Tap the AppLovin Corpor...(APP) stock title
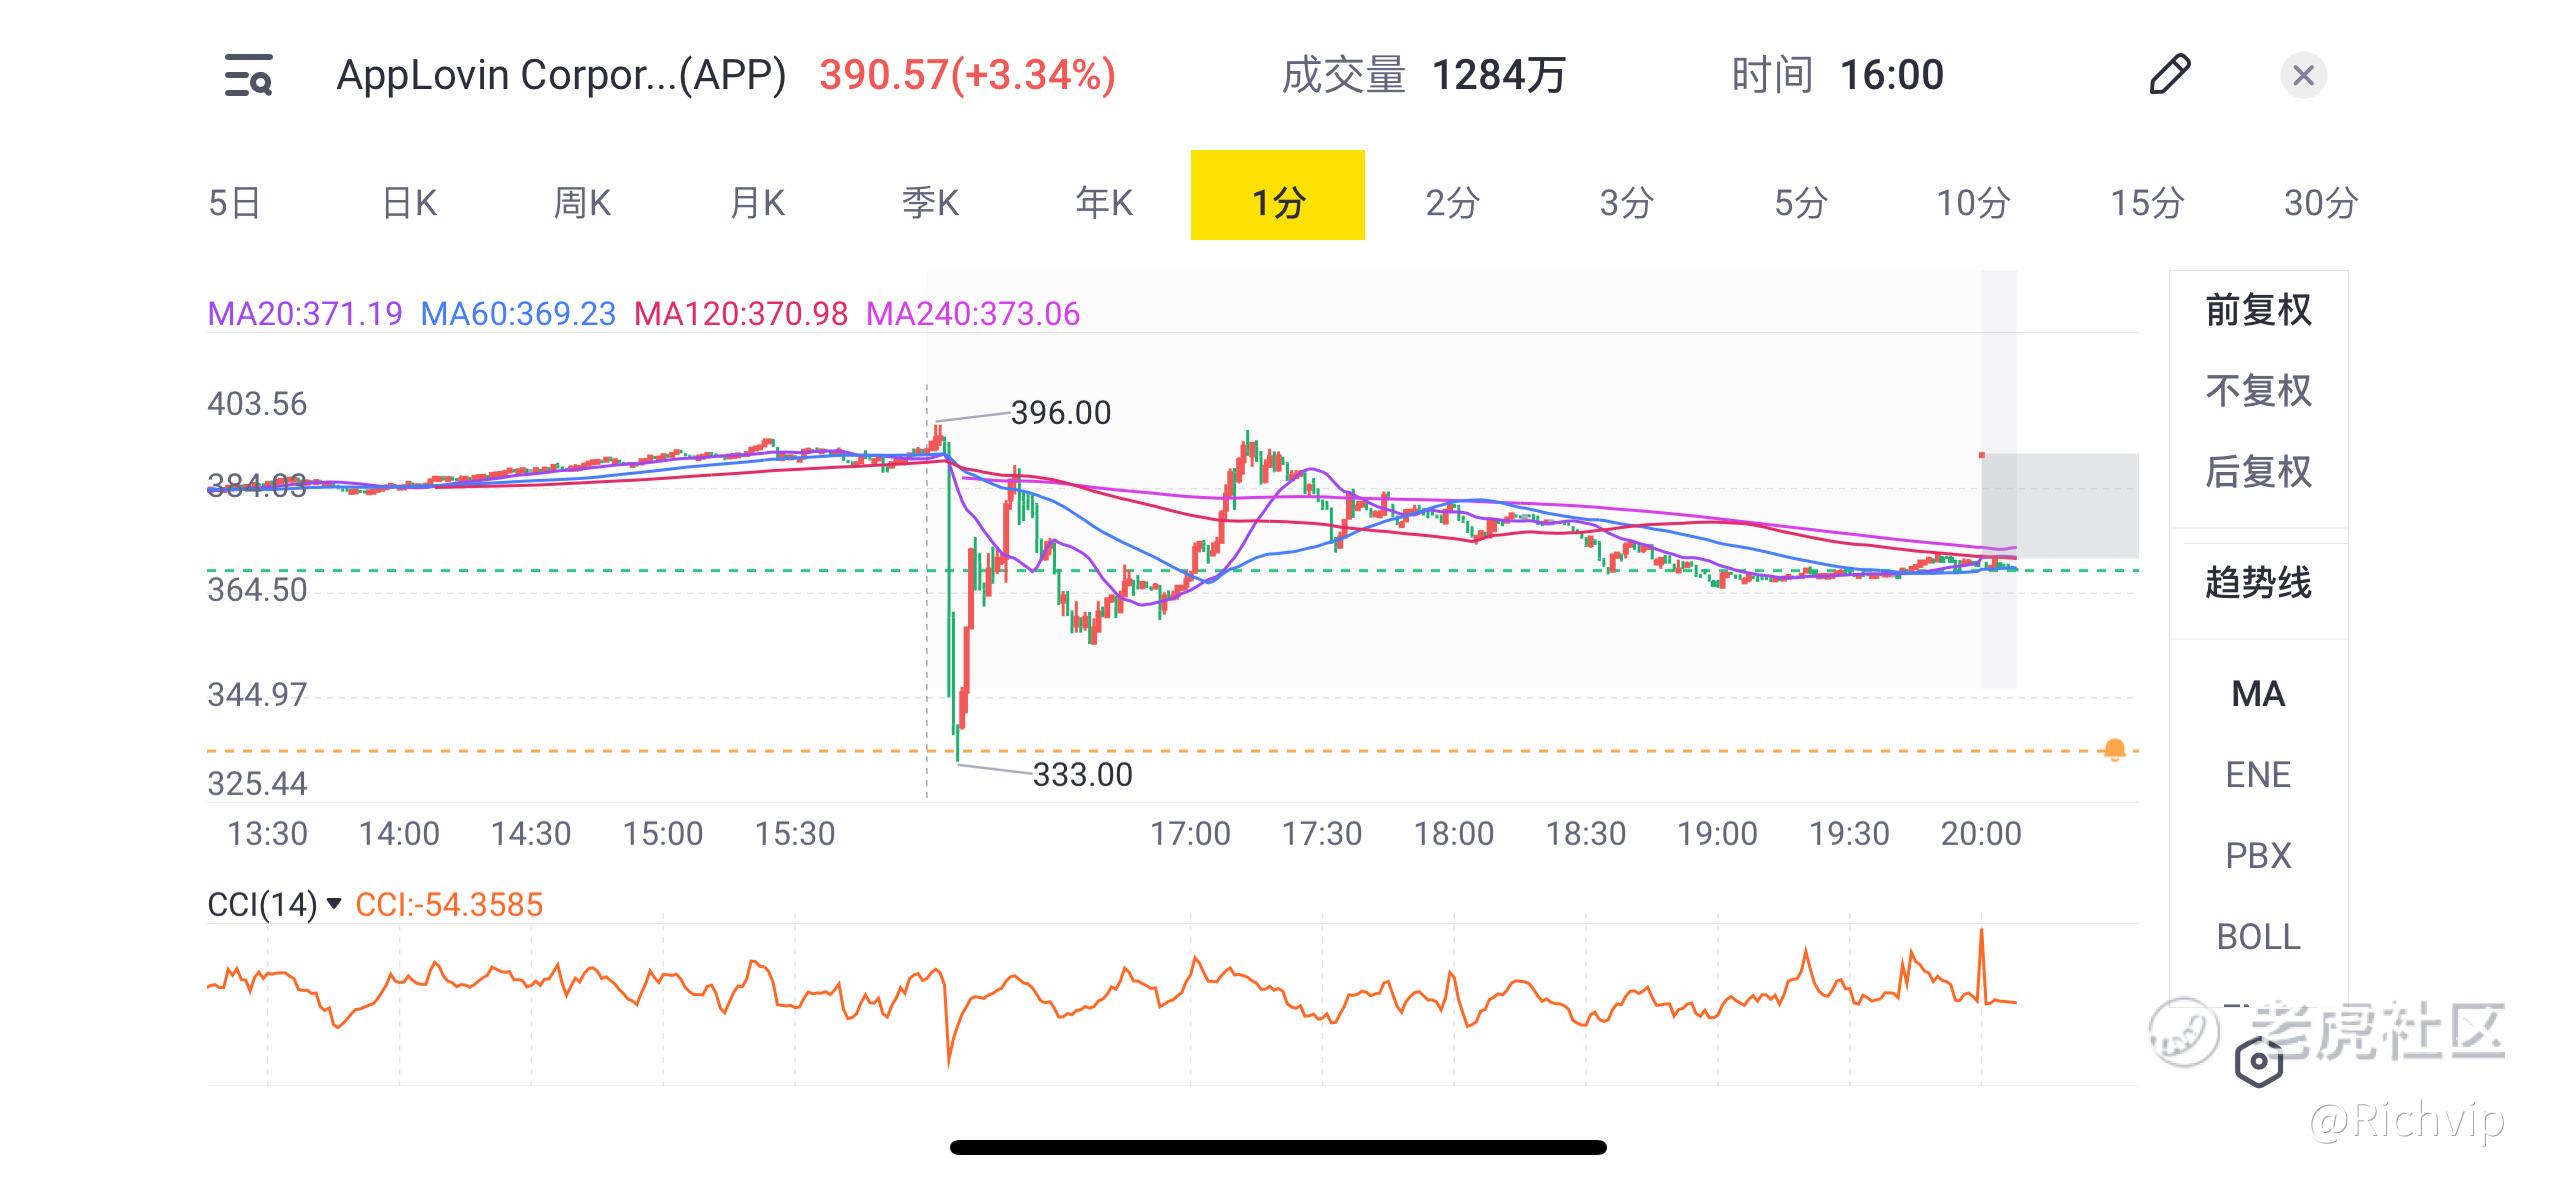This screenshot has width=2556, height=1179. (561, 76)
